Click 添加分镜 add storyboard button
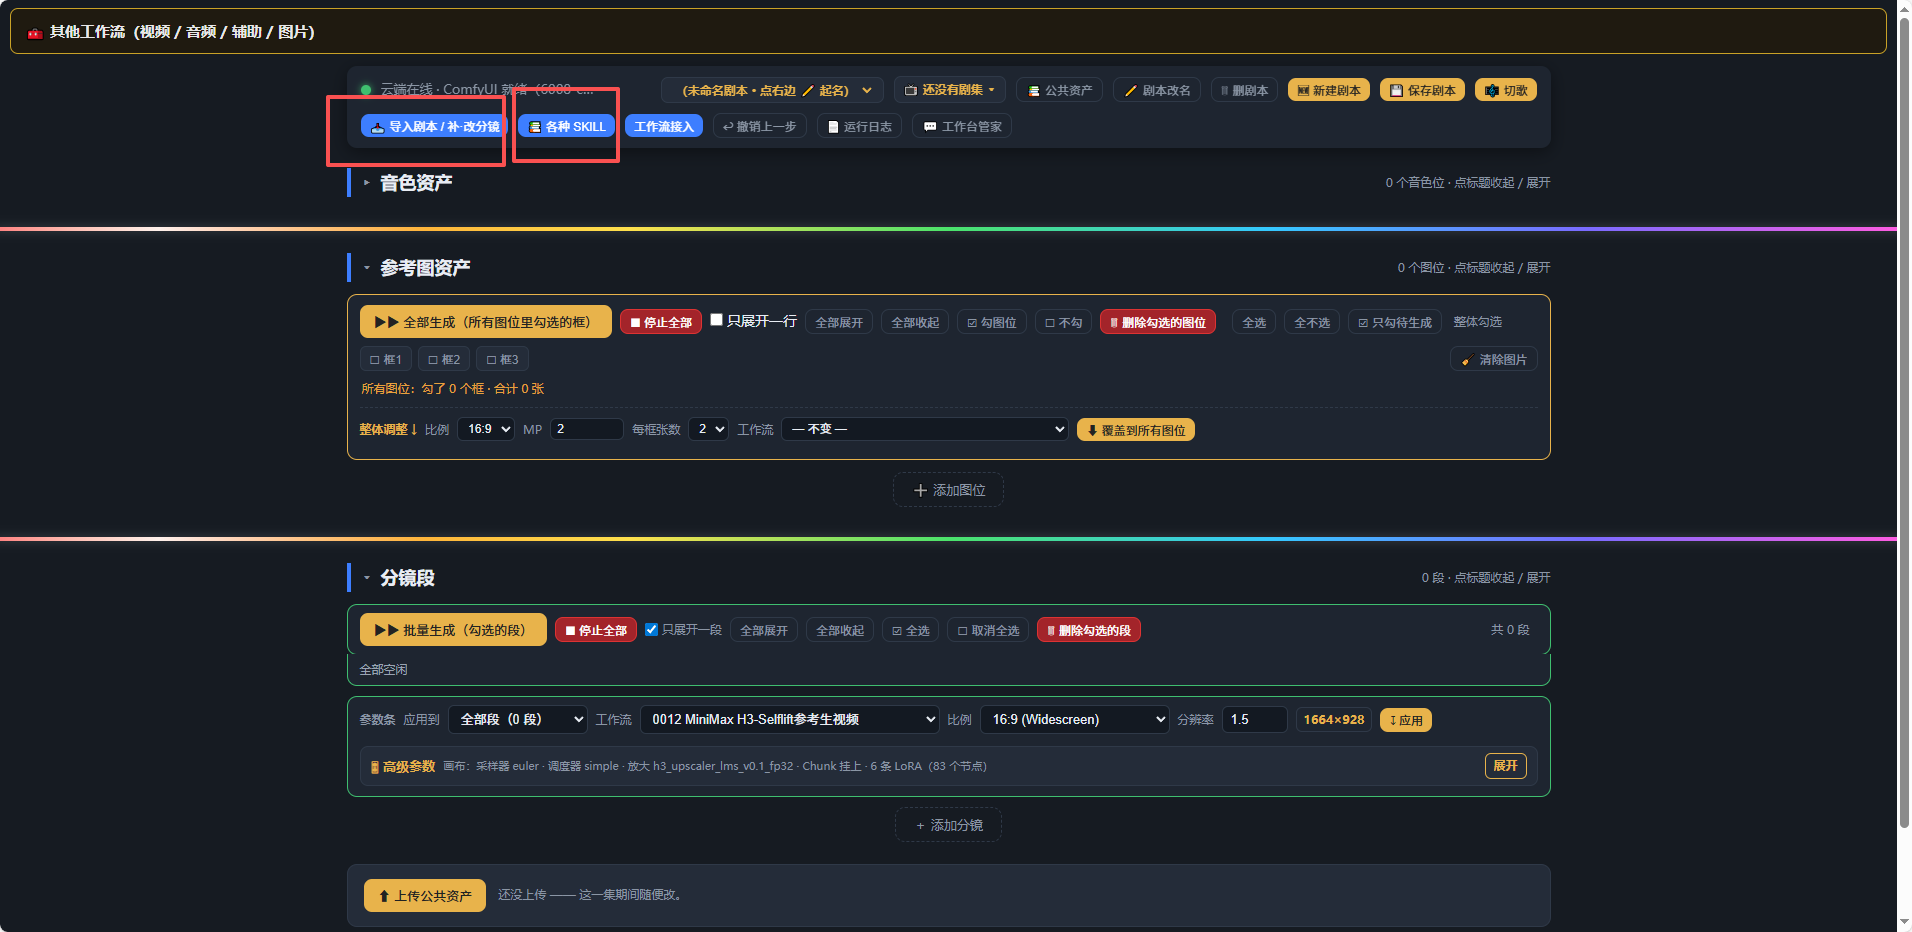The height and width of the screenshot is (932, 1912). point(949,825)
